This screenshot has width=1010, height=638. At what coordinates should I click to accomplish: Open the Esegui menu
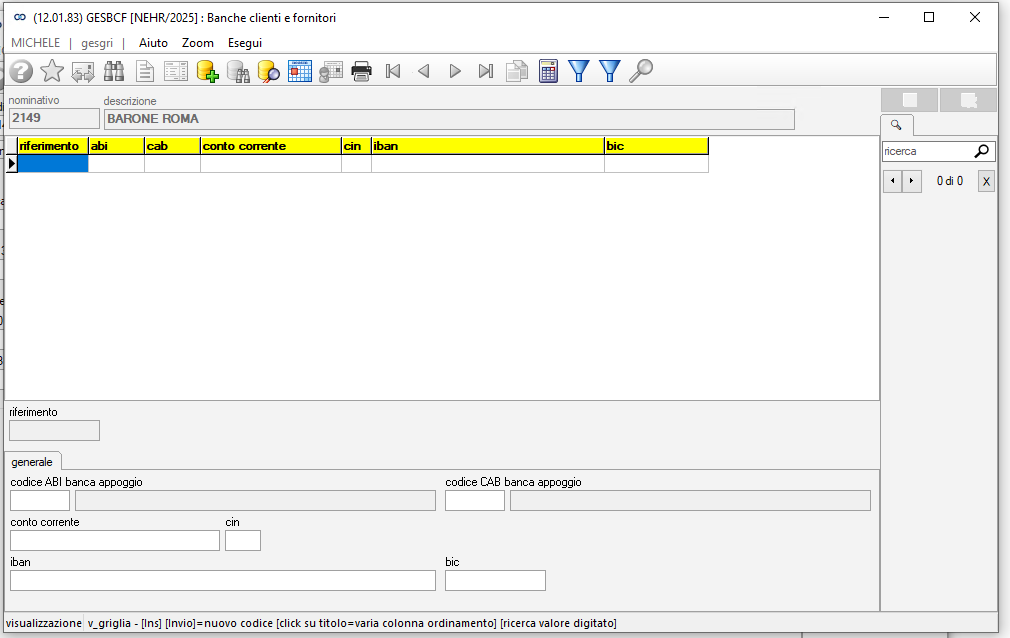(x=245, y=43)
